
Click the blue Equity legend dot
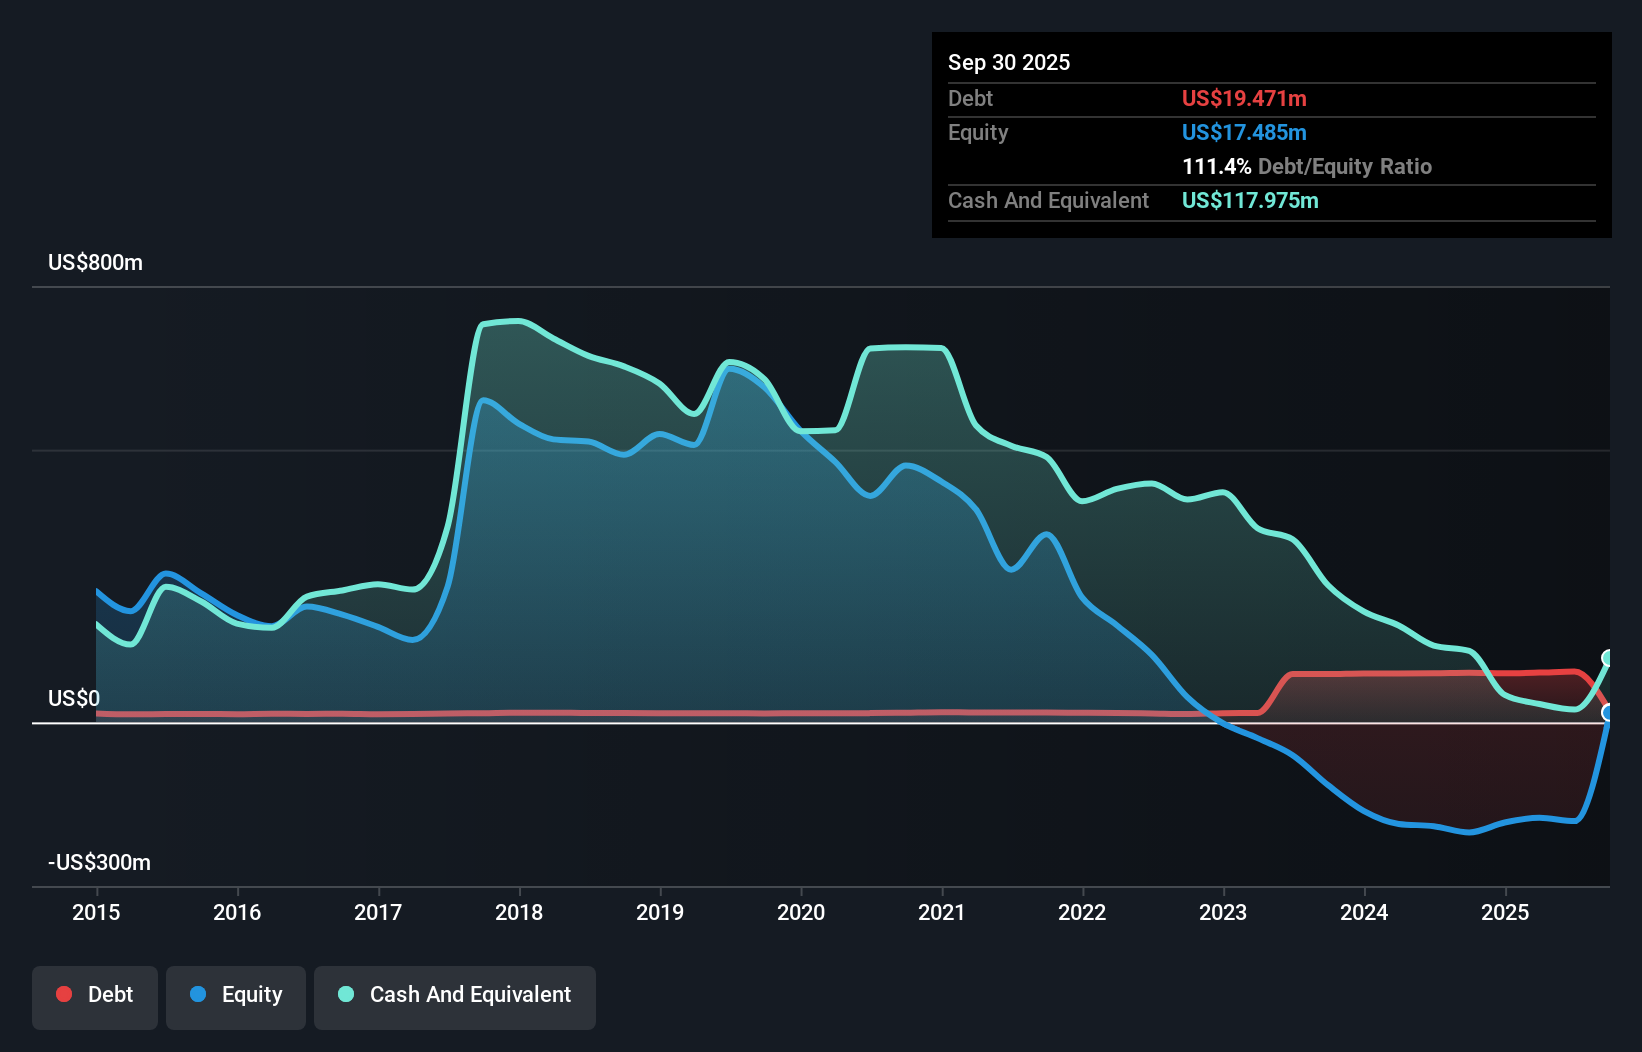pos(199,994)
